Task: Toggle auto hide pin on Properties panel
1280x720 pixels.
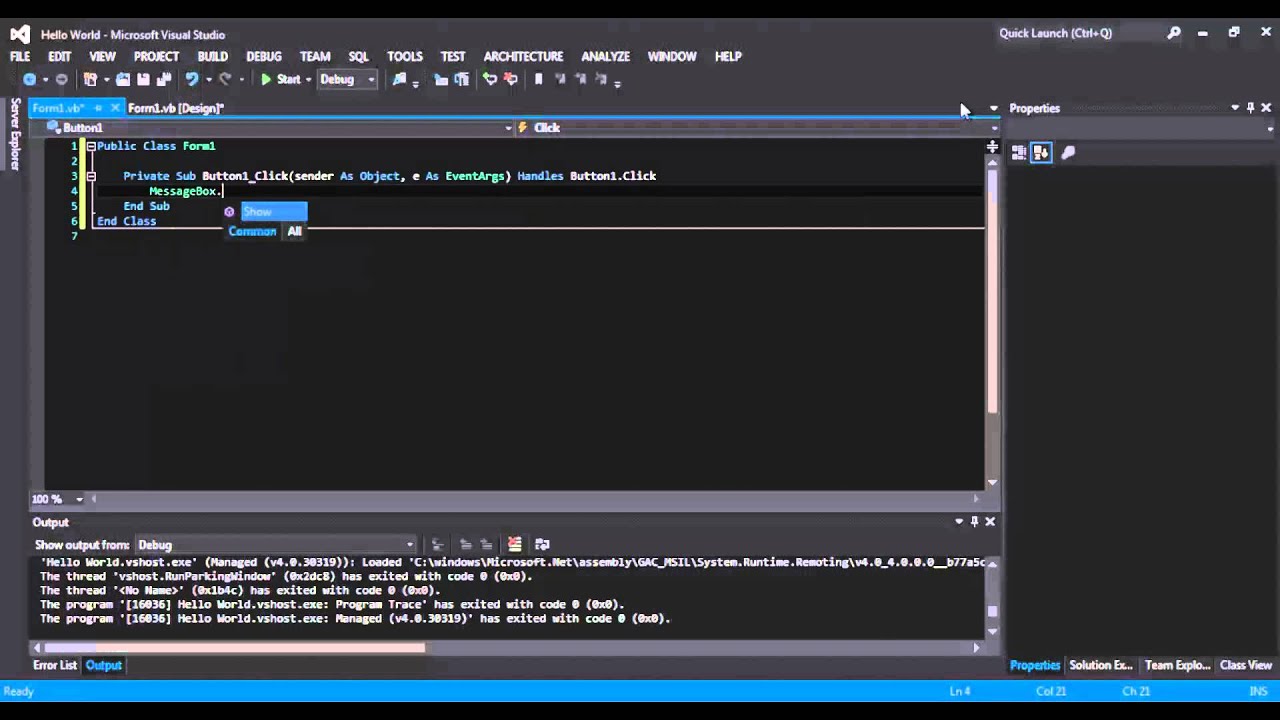Action: pyautogui.click(x=1250, y=108)
